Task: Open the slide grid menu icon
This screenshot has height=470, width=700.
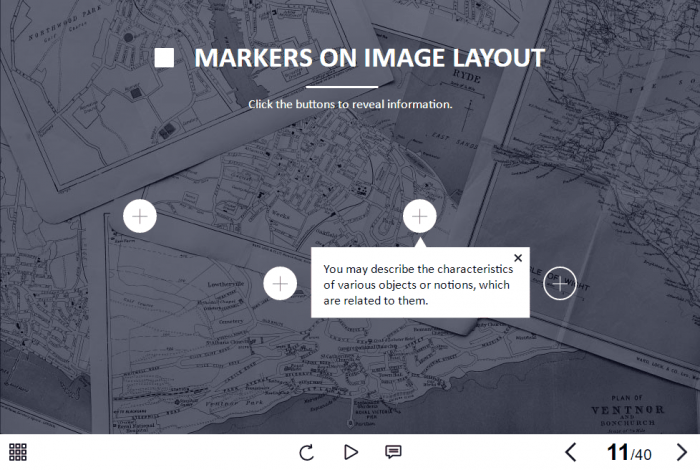Action: tap(17, 452)
